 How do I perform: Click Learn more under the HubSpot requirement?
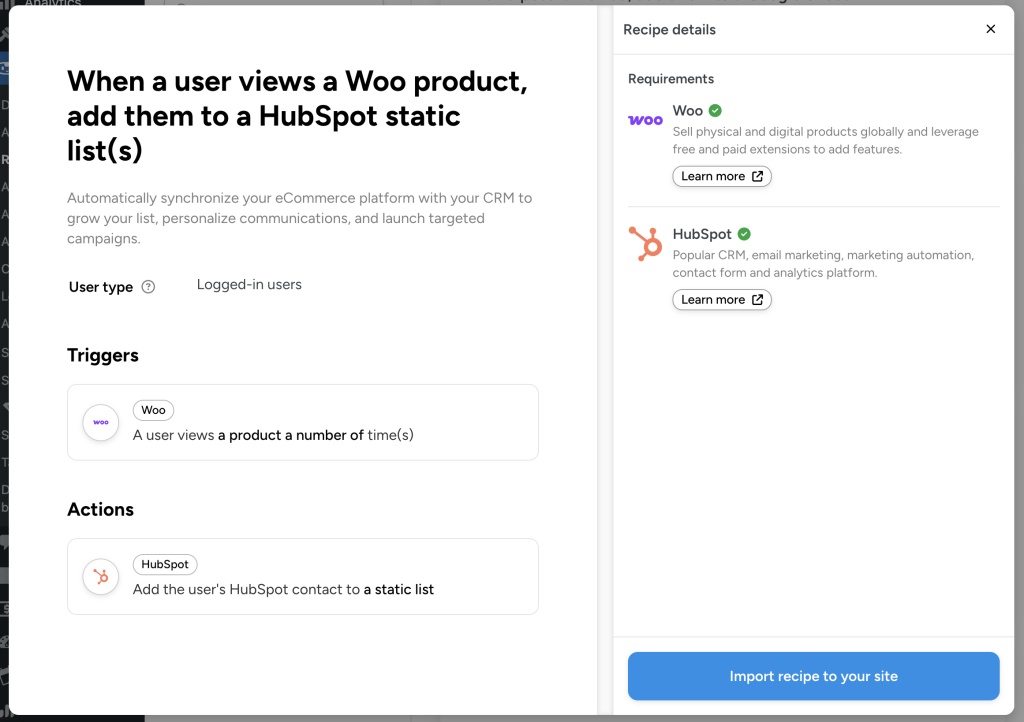(x=722, y=299)
